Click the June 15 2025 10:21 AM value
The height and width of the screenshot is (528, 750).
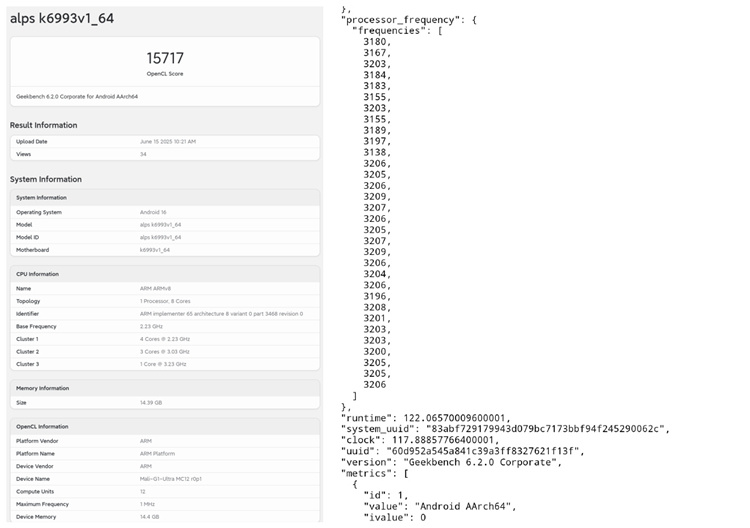[x=168, y=142]
